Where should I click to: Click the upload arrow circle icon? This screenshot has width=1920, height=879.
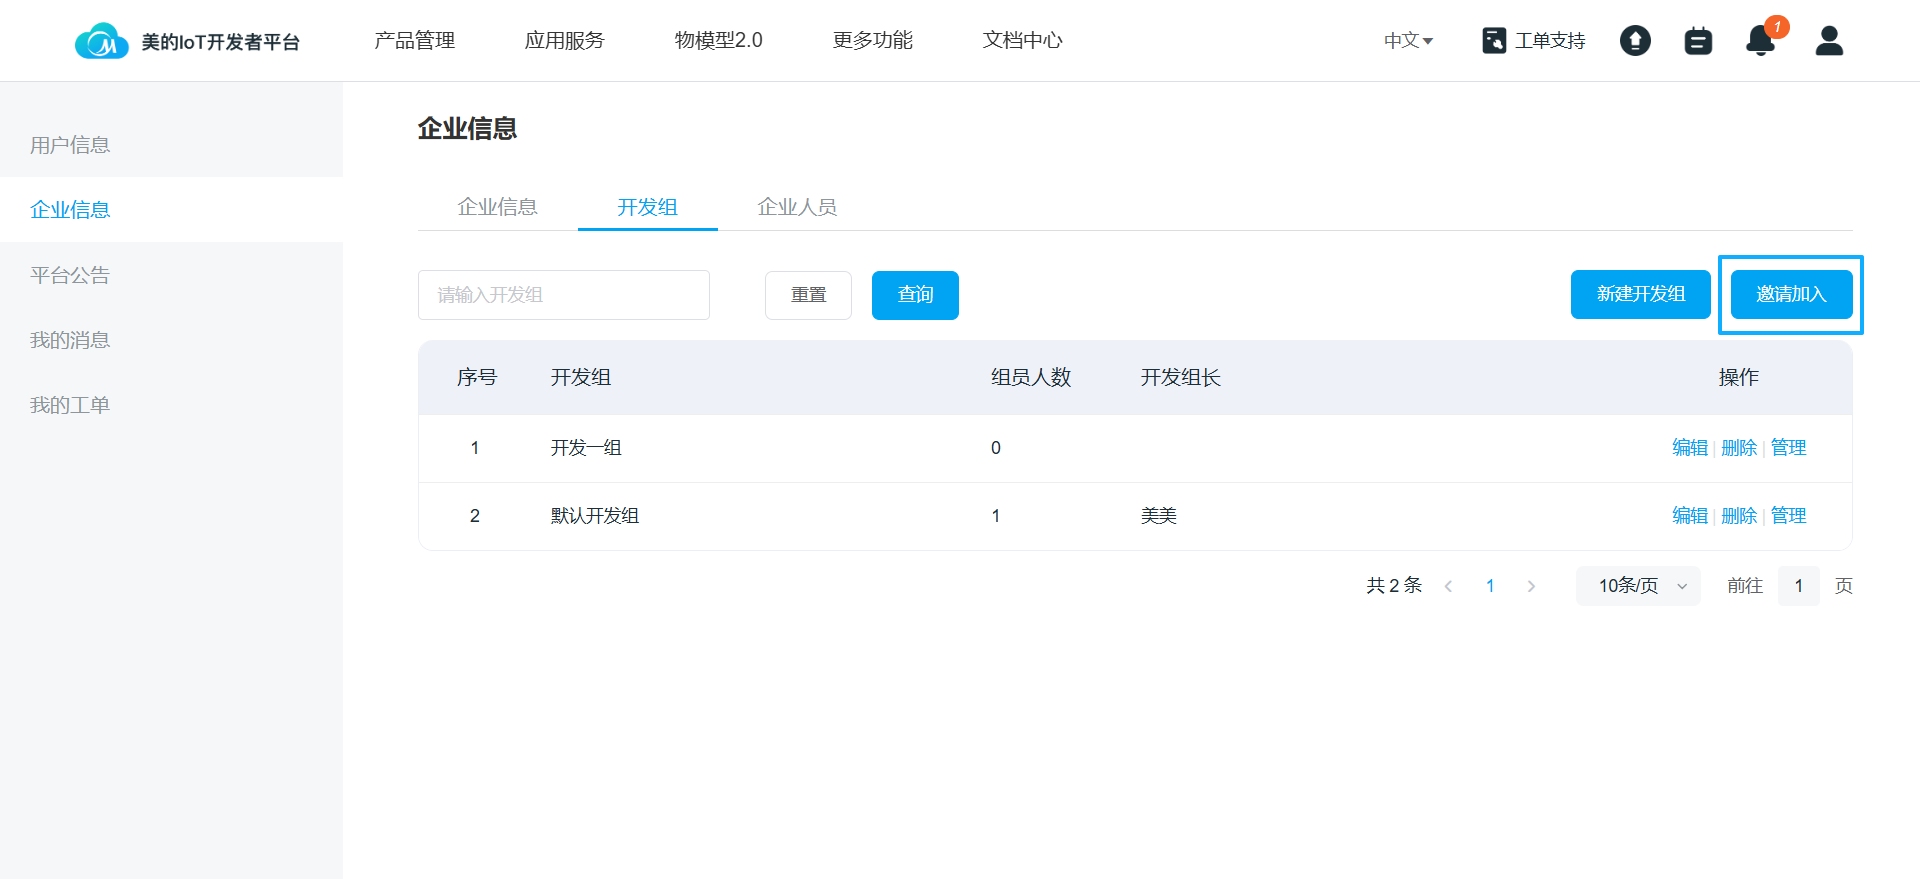1635,41
